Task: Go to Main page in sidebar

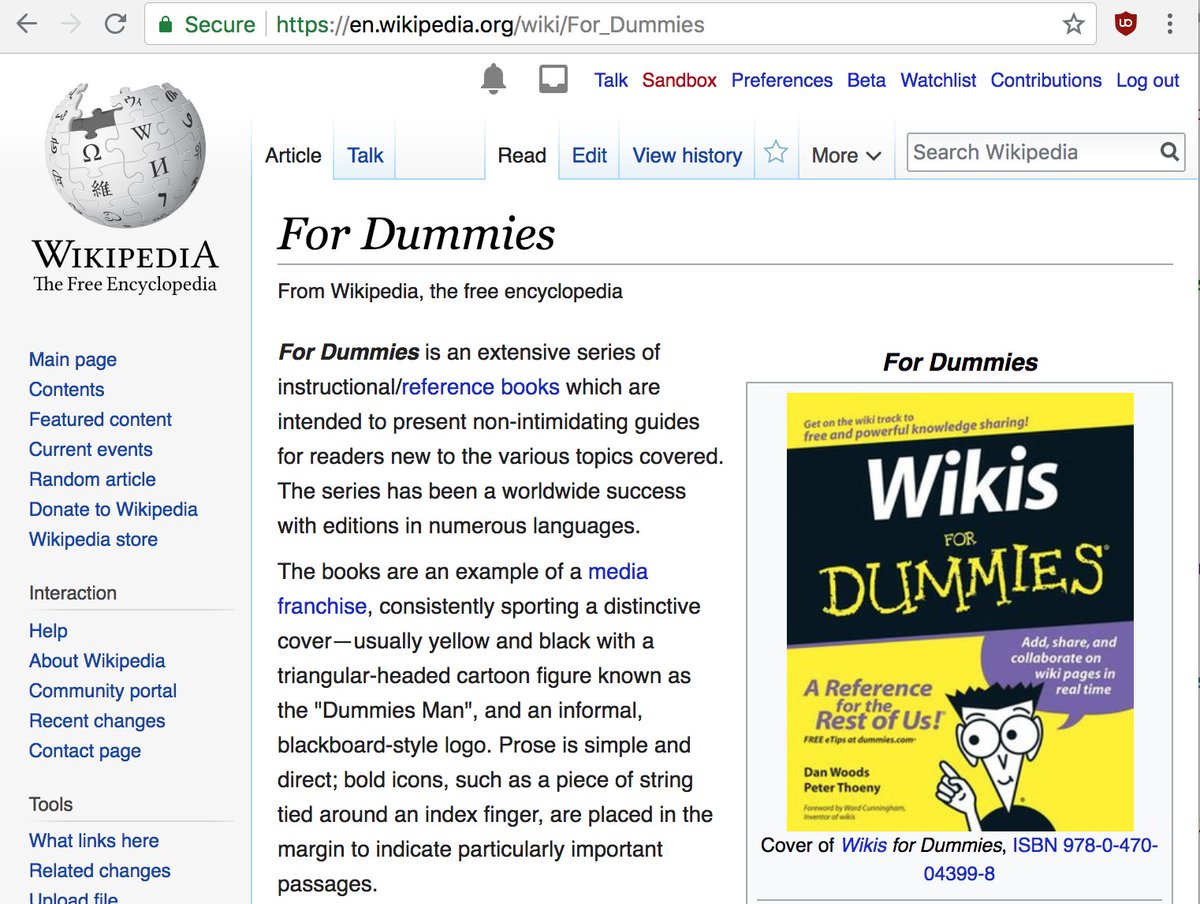Action: (x=73, y=359)
